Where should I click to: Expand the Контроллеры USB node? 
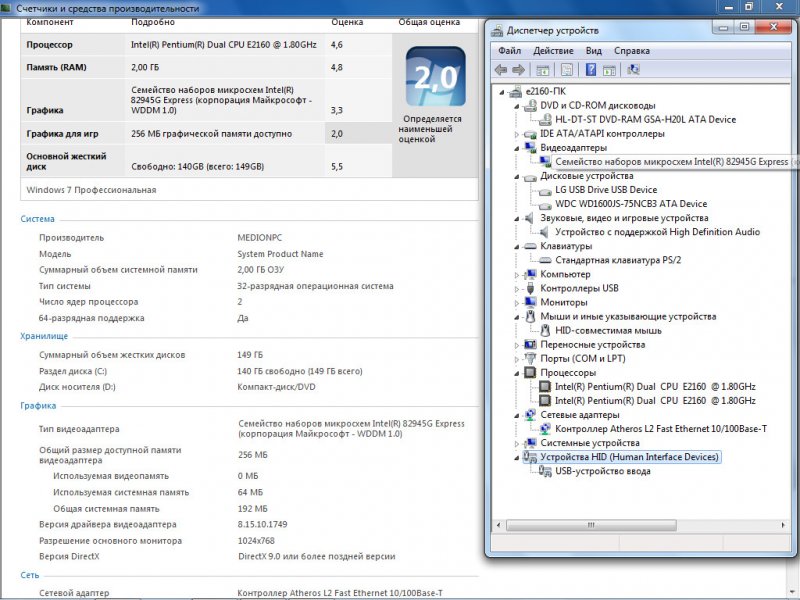tap(517, 288)
